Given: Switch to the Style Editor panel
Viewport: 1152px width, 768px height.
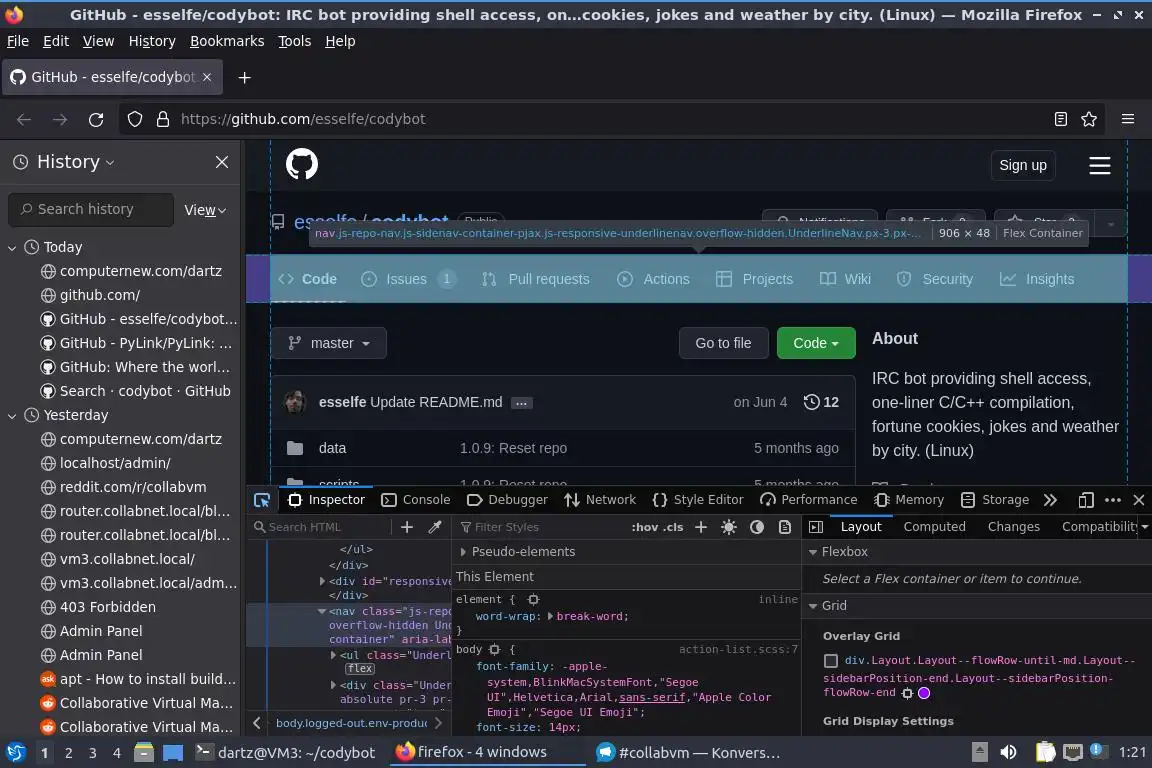Looking at the screenshot, I should coord(698,500).
